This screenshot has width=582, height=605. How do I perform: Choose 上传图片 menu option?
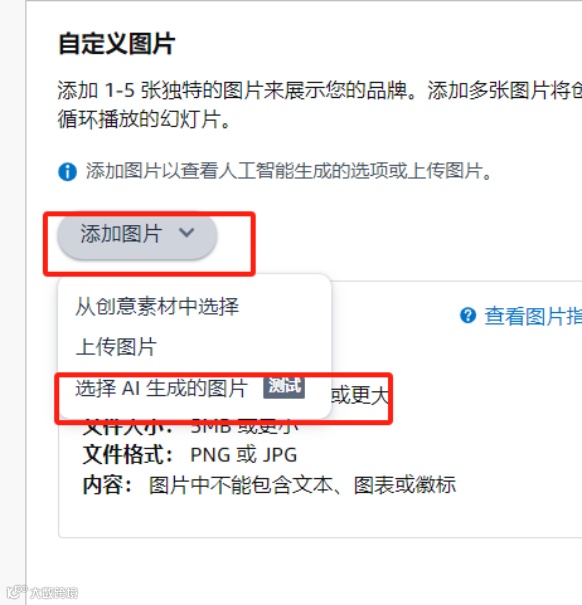(x=116, y=346)
